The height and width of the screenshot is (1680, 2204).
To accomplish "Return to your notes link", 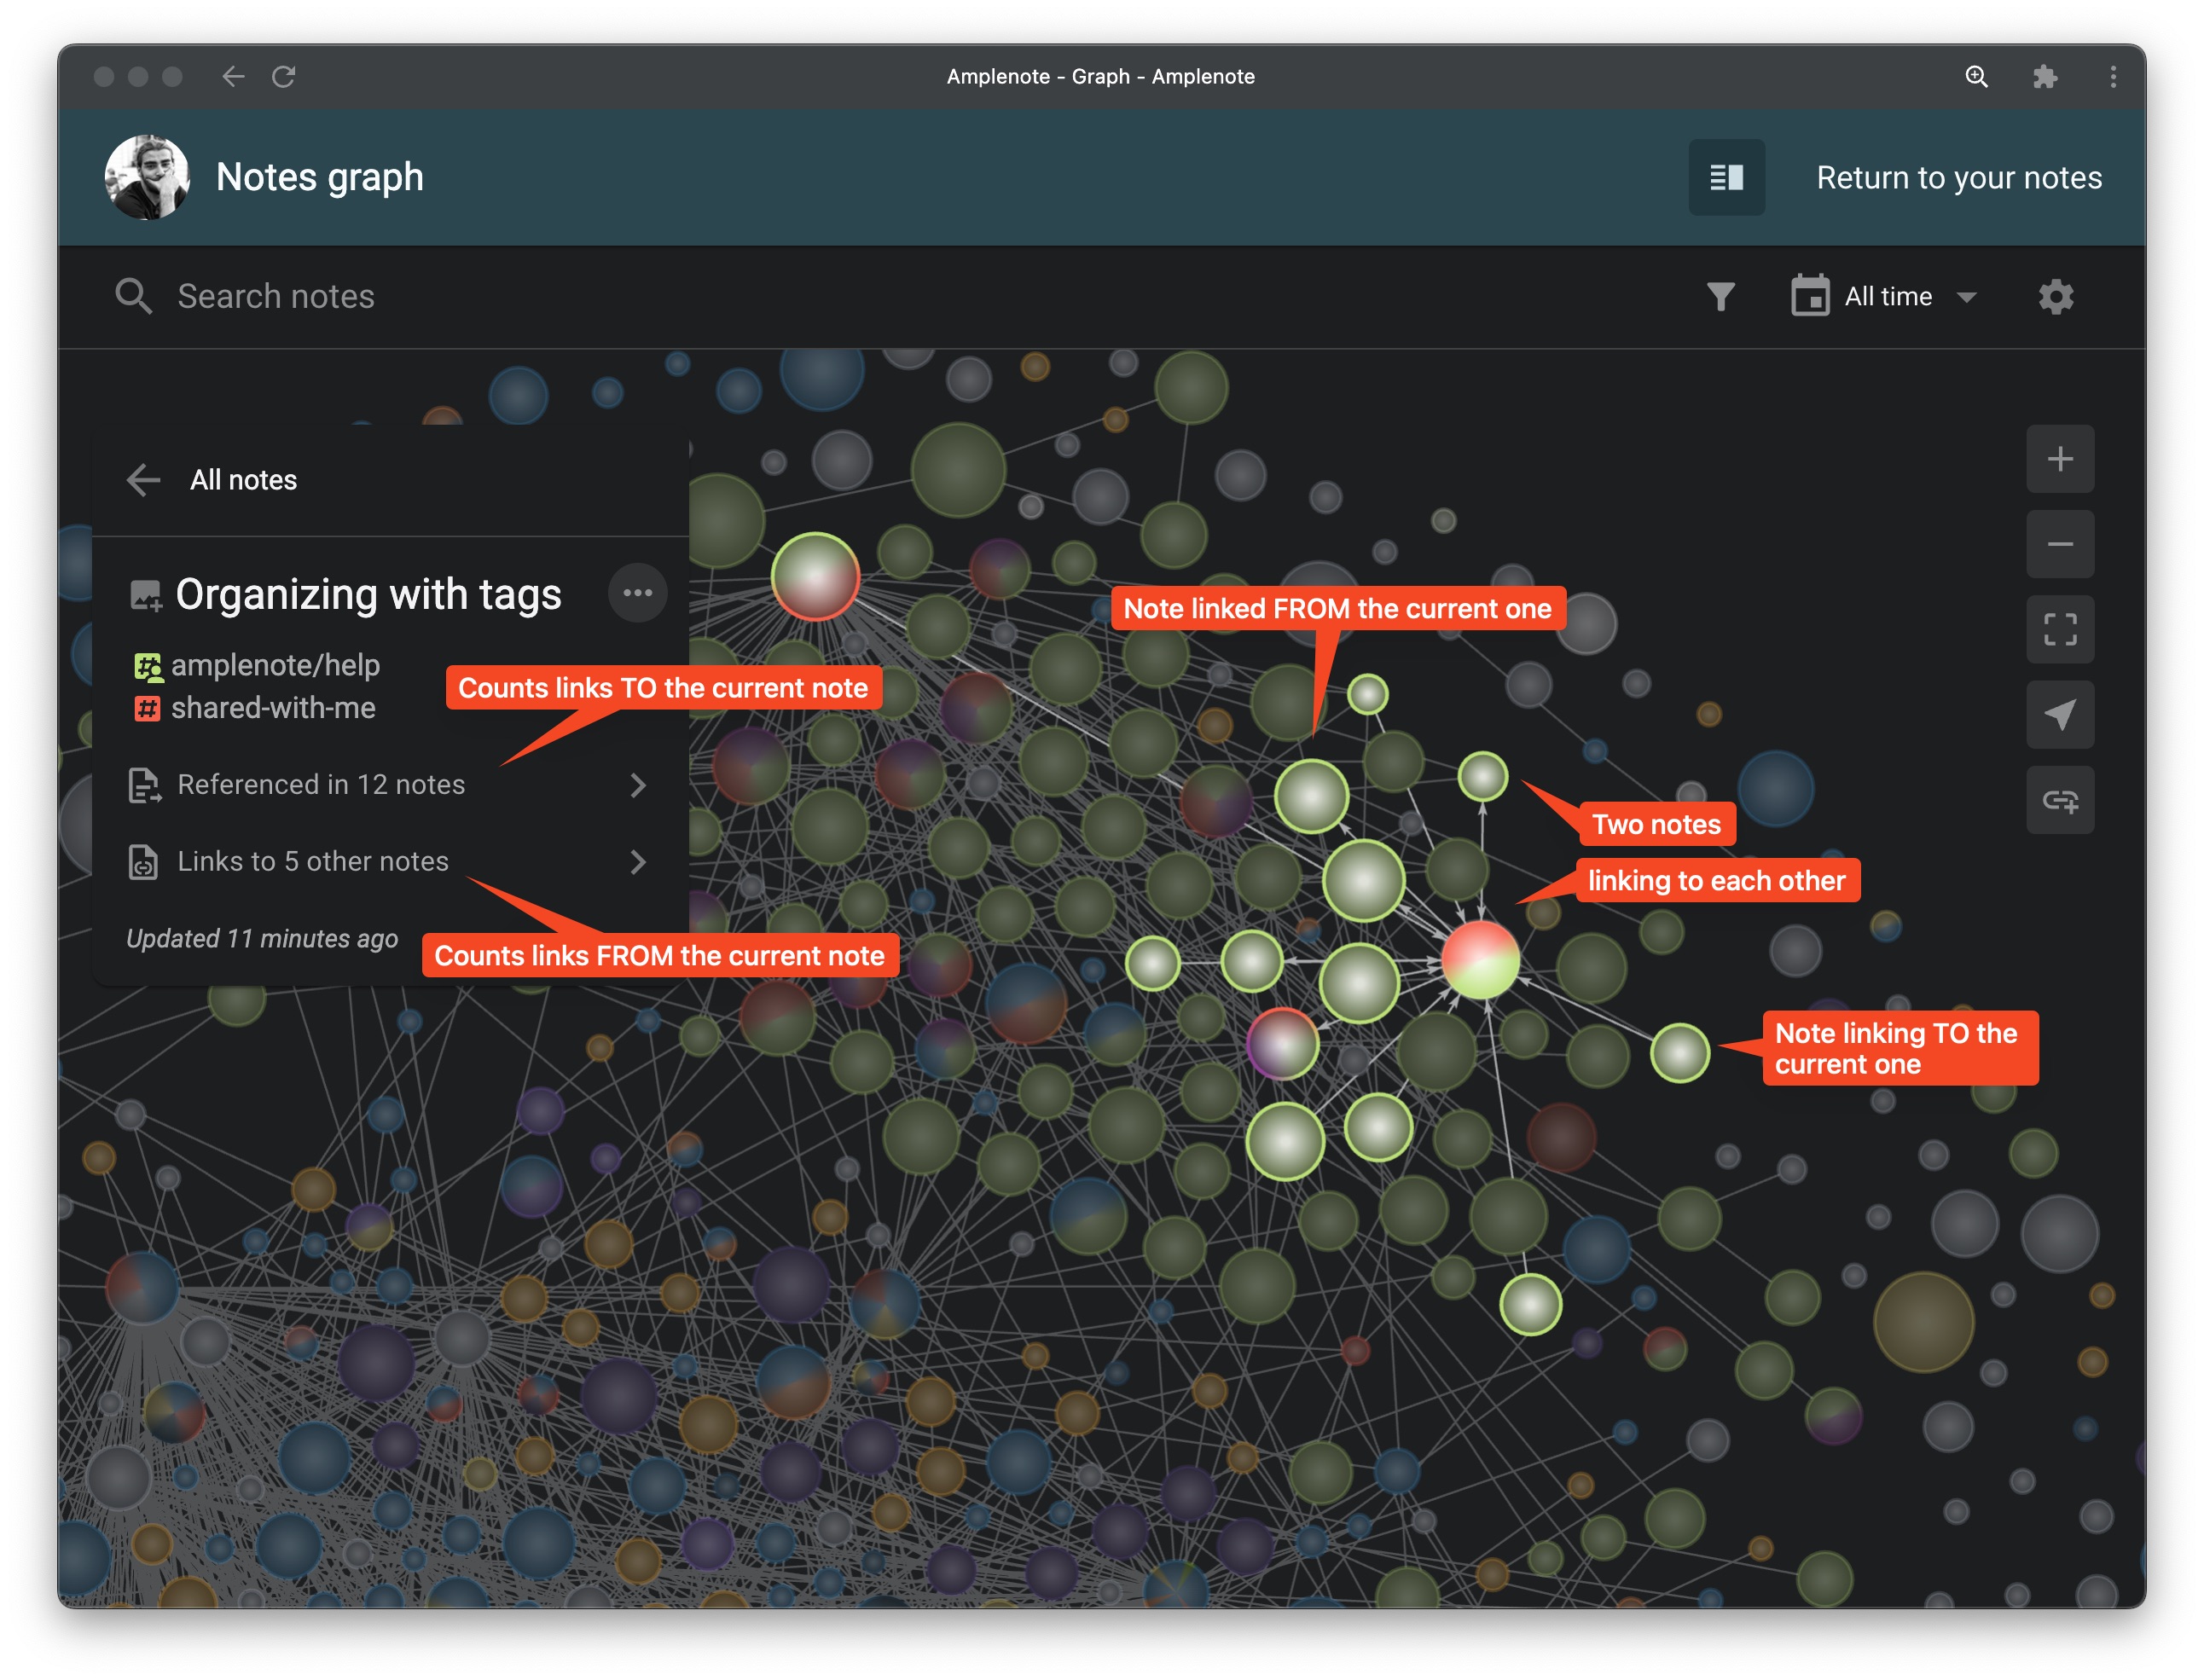I will click(1958, 177).
